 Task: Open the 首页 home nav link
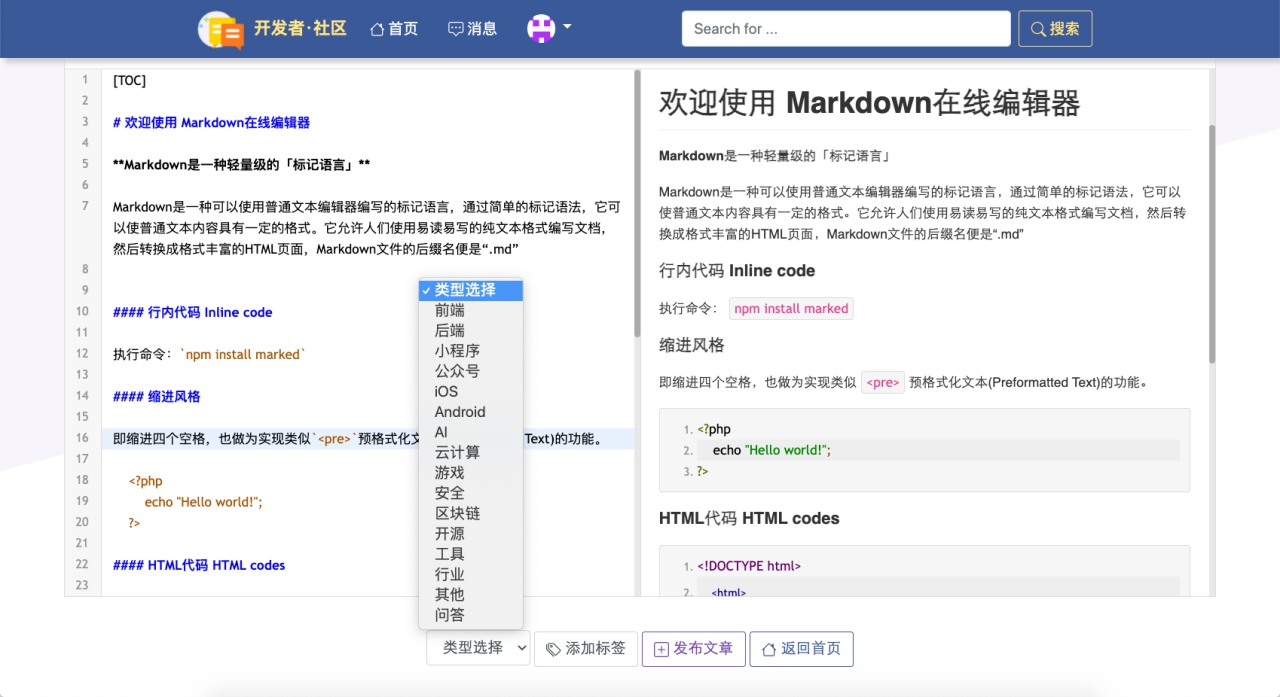point(394,29)
